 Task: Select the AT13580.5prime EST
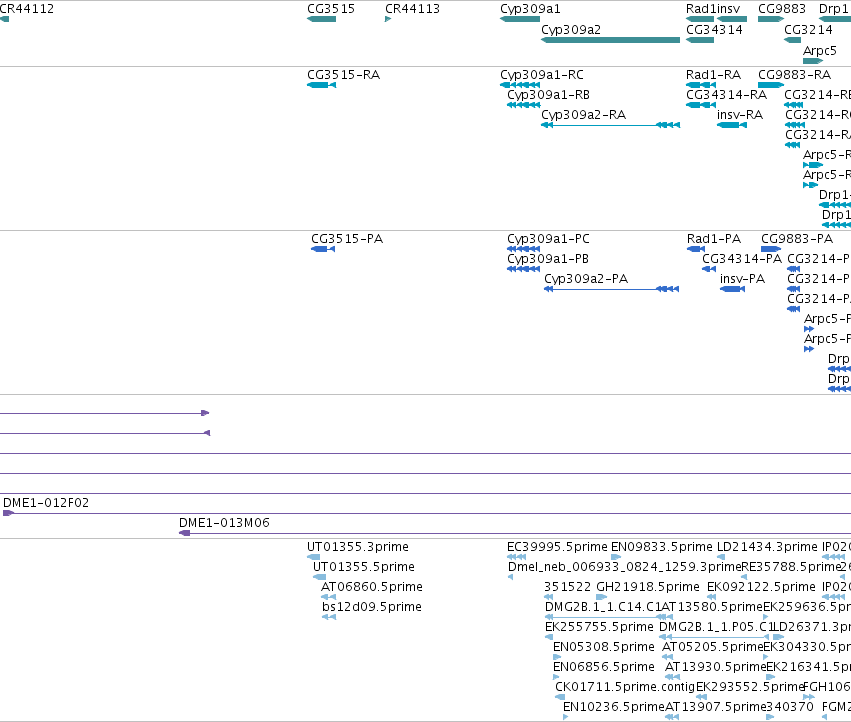[x=668, y=617]
